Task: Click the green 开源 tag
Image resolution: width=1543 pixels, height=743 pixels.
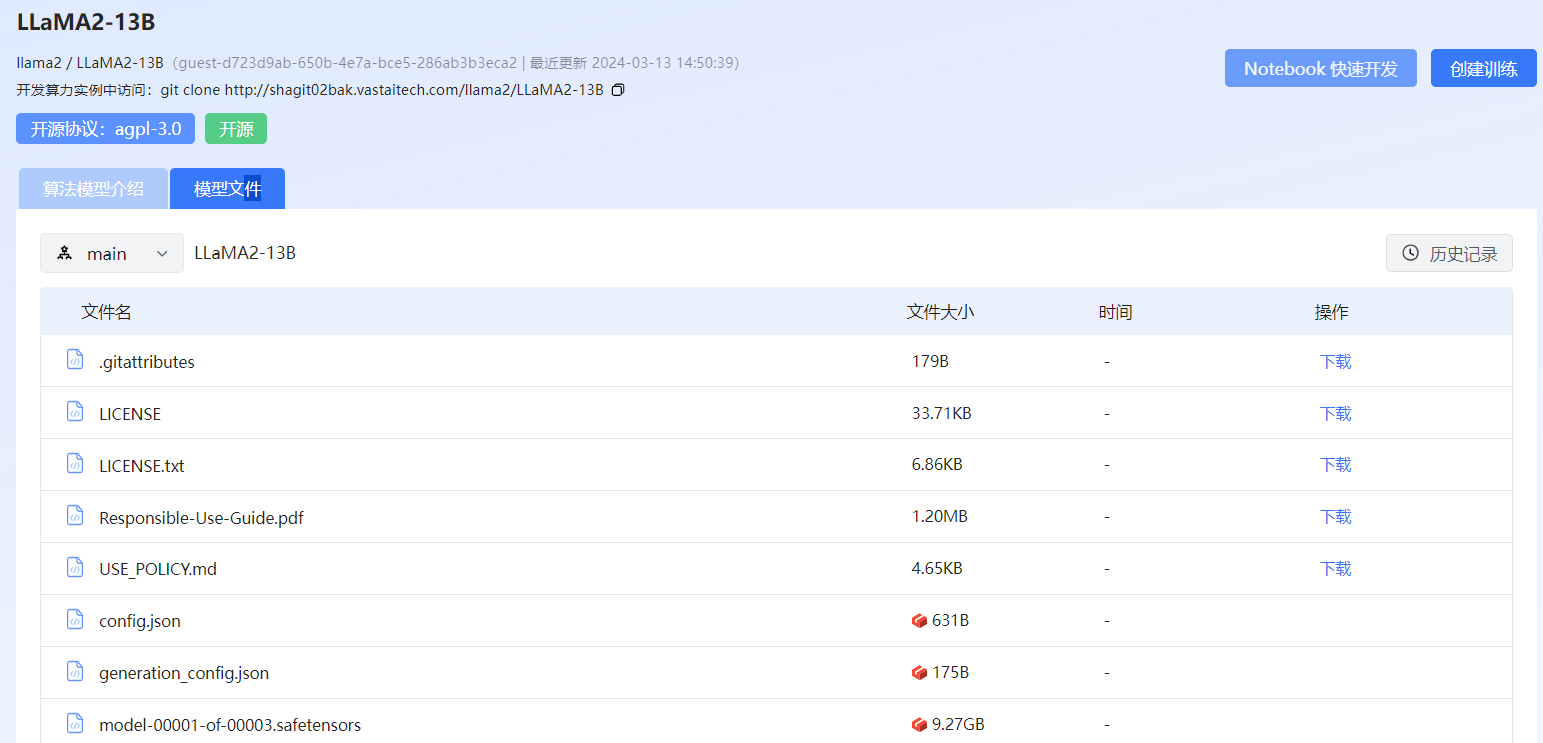Action: (236, 129)
